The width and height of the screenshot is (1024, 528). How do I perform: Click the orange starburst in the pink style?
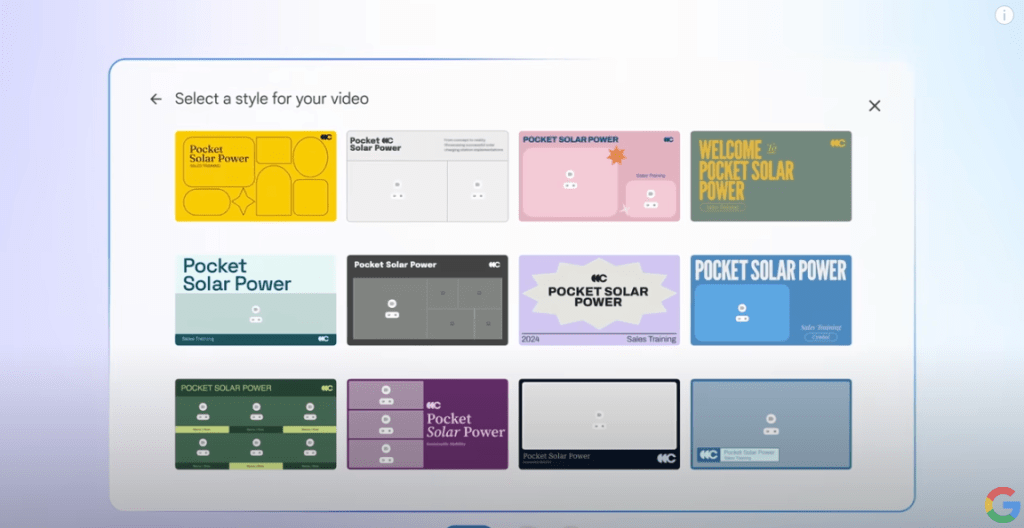click(615, 156)
